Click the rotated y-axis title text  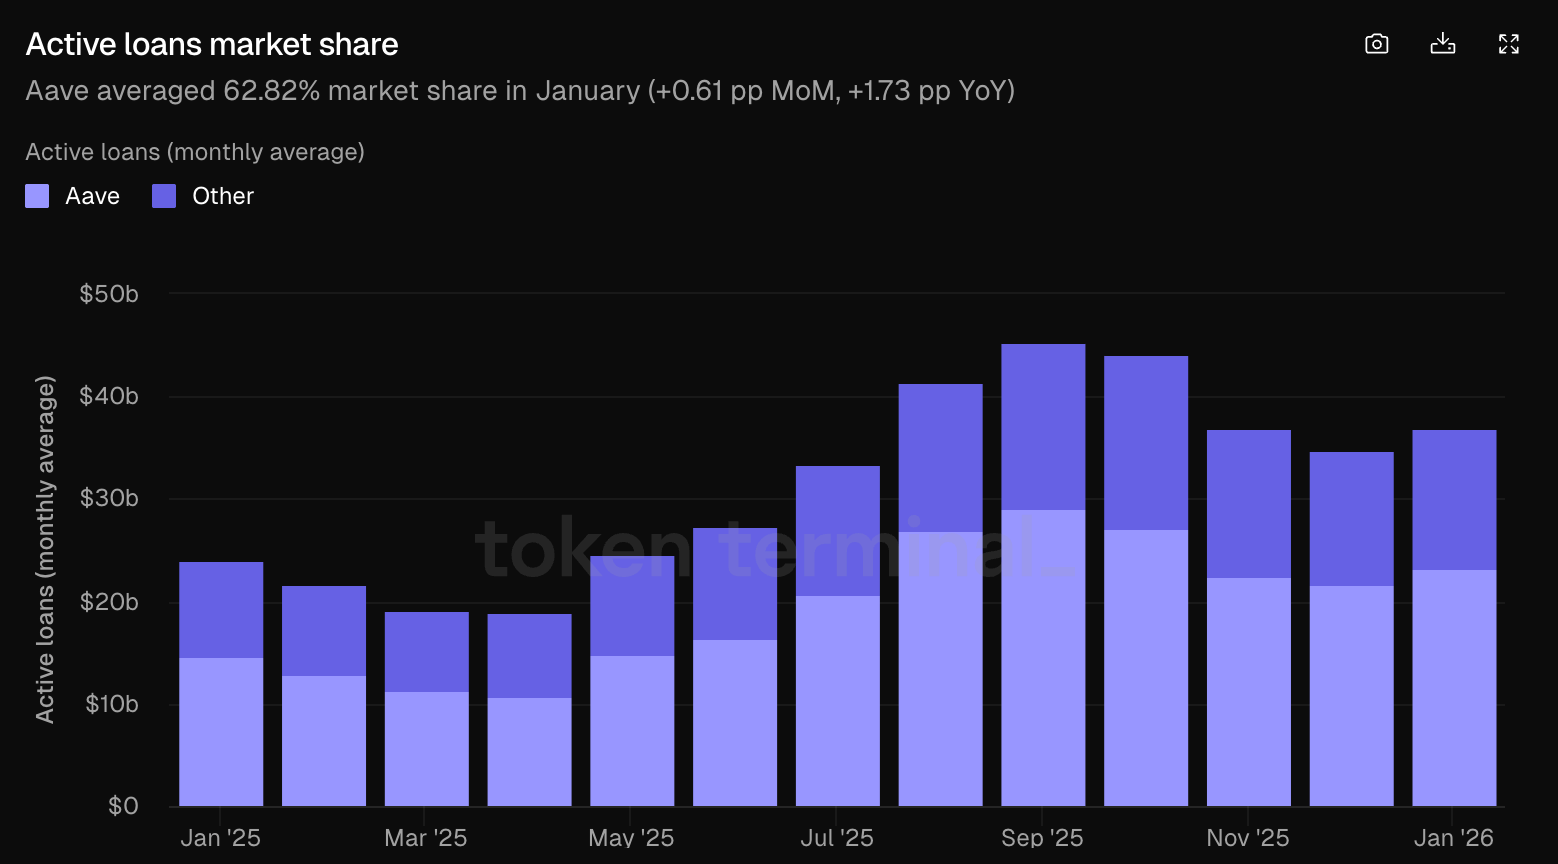pyautogui.click(x=45, y=550)
